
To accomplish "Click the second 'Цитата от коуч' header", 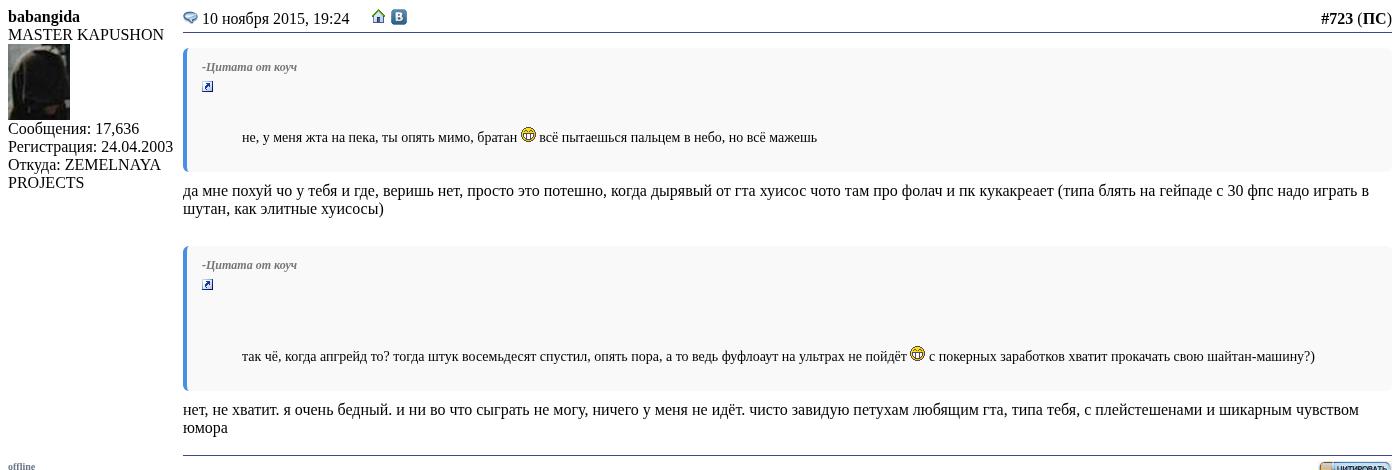I will coord(249,265).
